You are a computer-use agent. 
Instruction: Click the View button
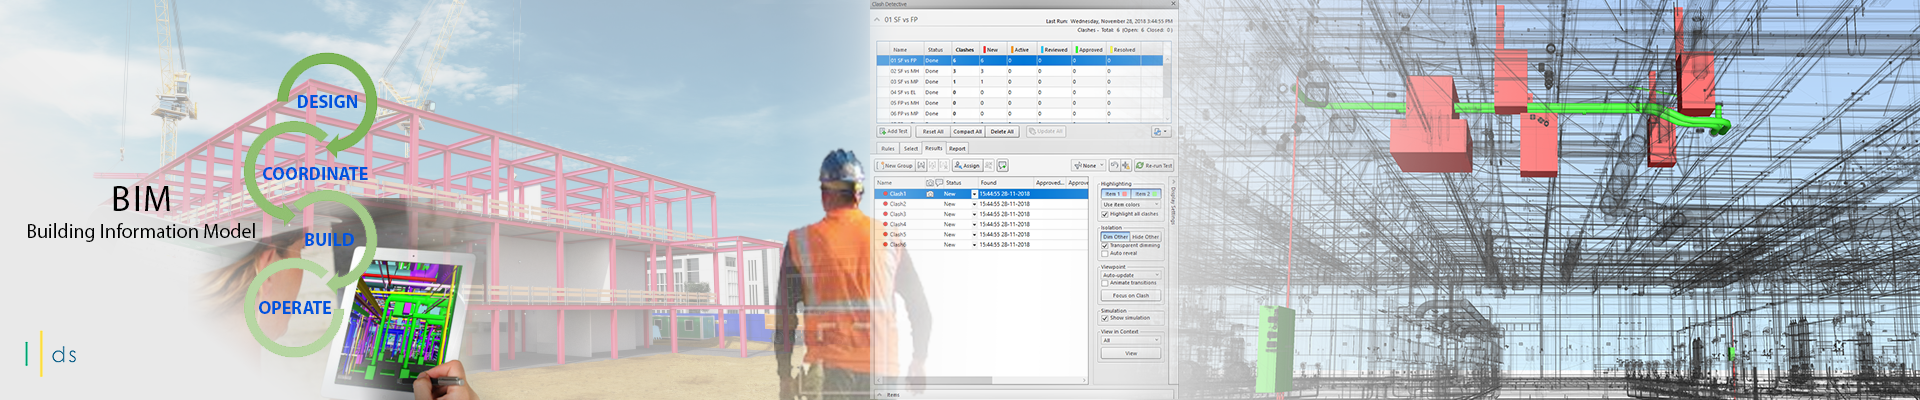(1131, 353)
